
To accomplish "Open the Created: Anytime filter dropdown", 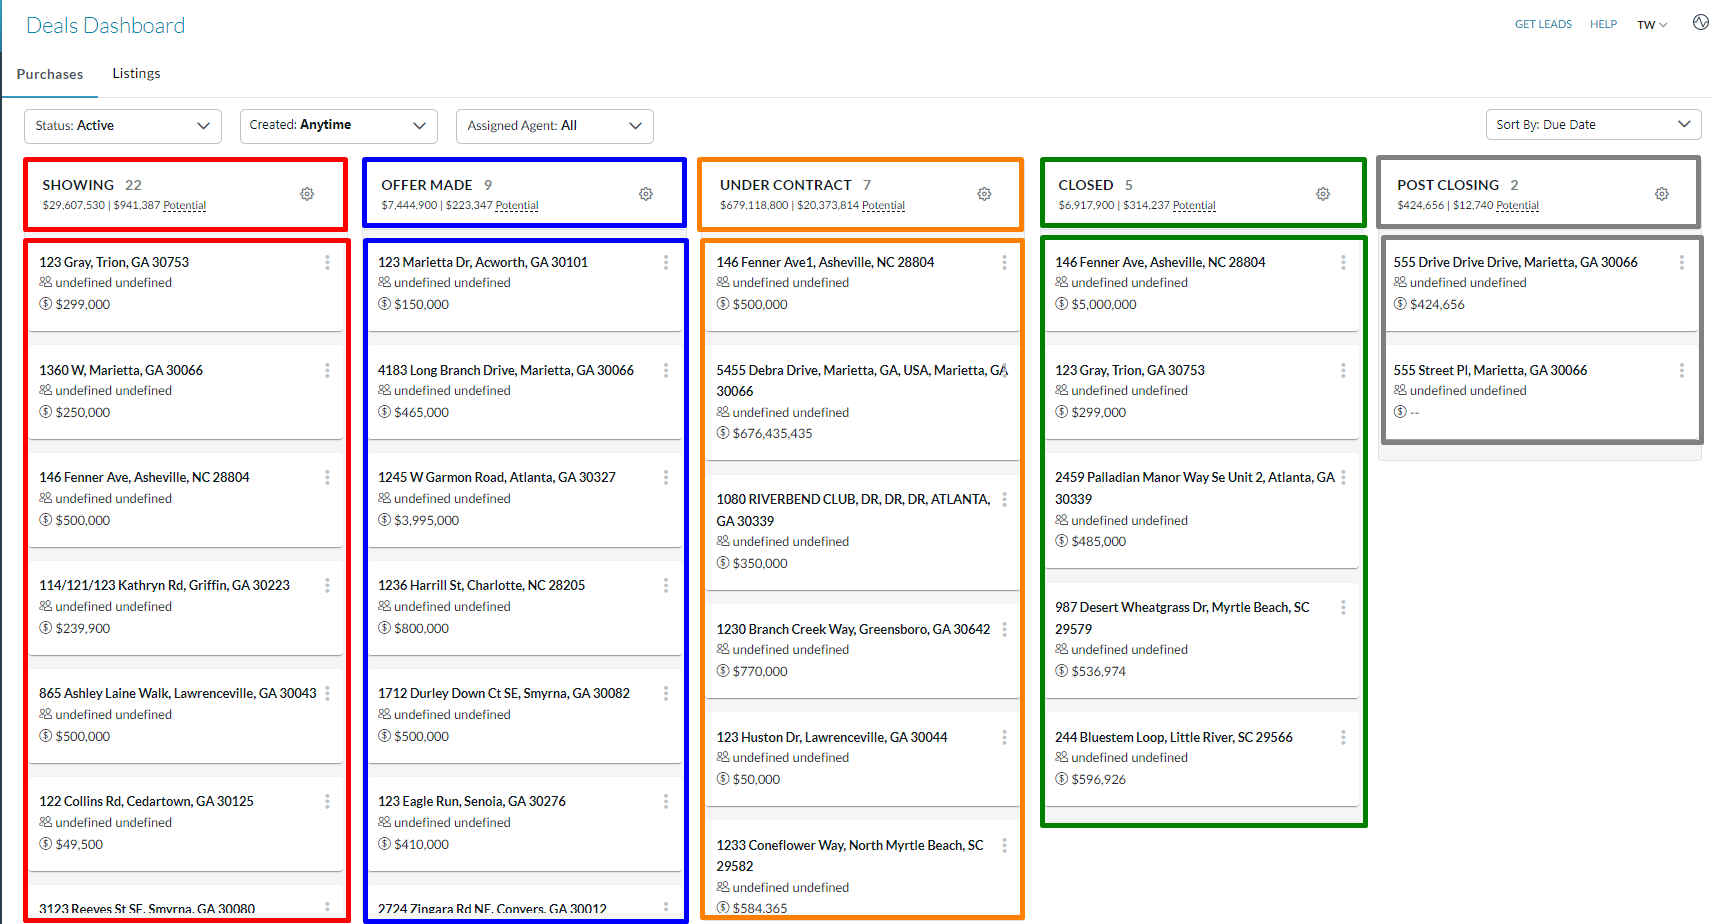I will [338, 126].
